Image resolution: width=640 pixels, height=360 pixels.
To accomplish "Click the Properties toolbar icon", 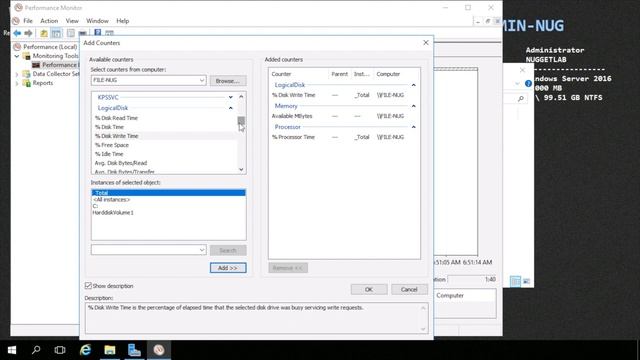I will (x=71, y=33).
